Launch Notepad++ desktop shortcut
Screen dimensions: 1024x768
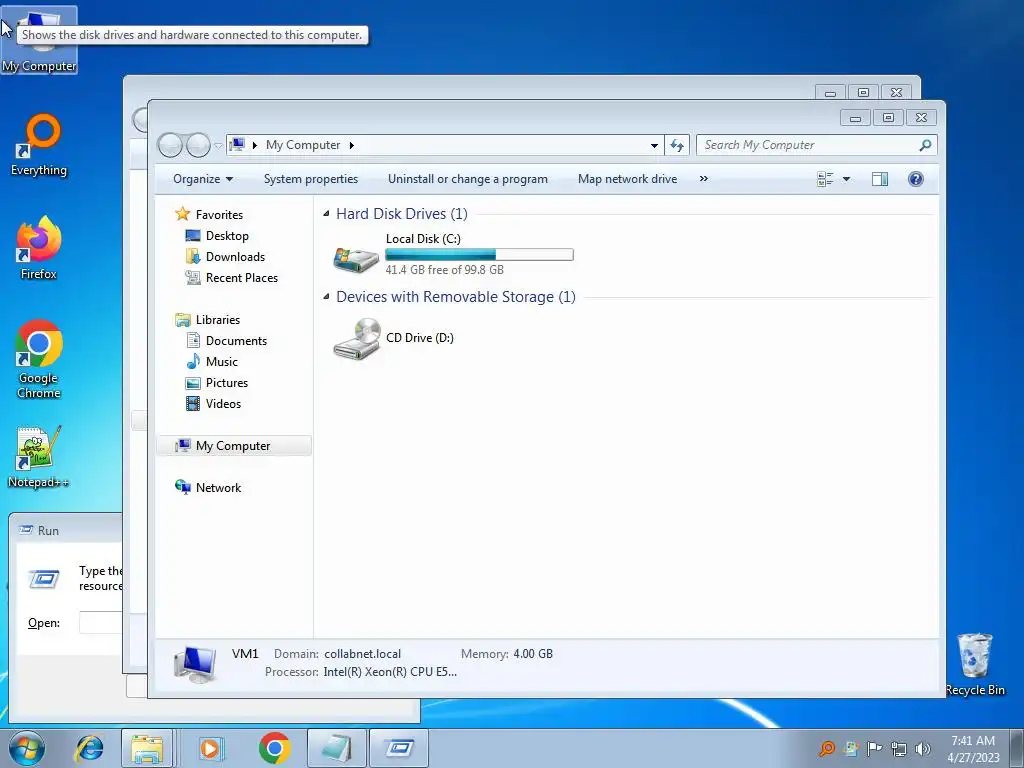click(39, 456)
